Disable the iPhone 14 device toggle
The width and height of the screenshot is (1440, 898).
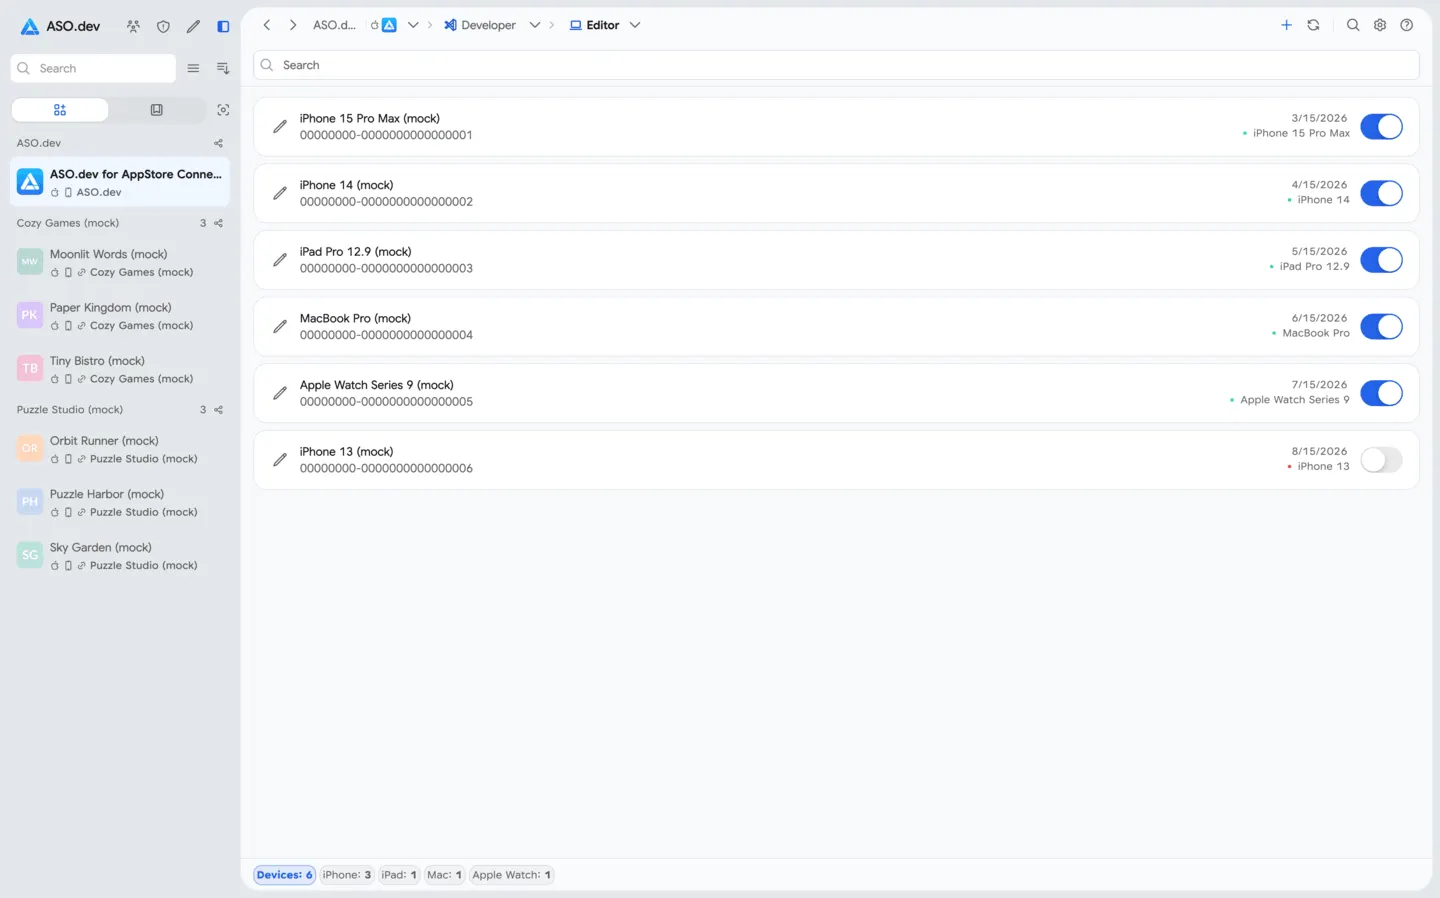[1381, 193]
